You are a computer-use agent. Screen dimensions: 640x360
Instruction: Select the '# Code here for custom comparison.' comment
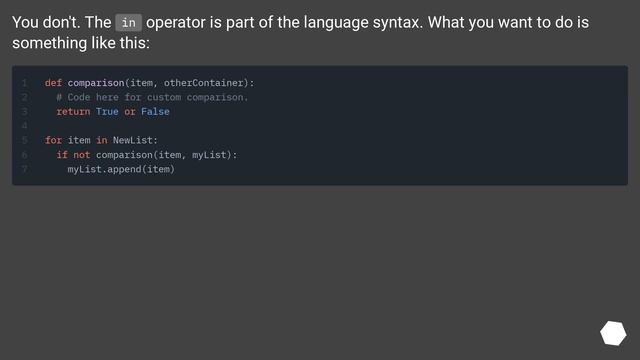pos(152,97)
